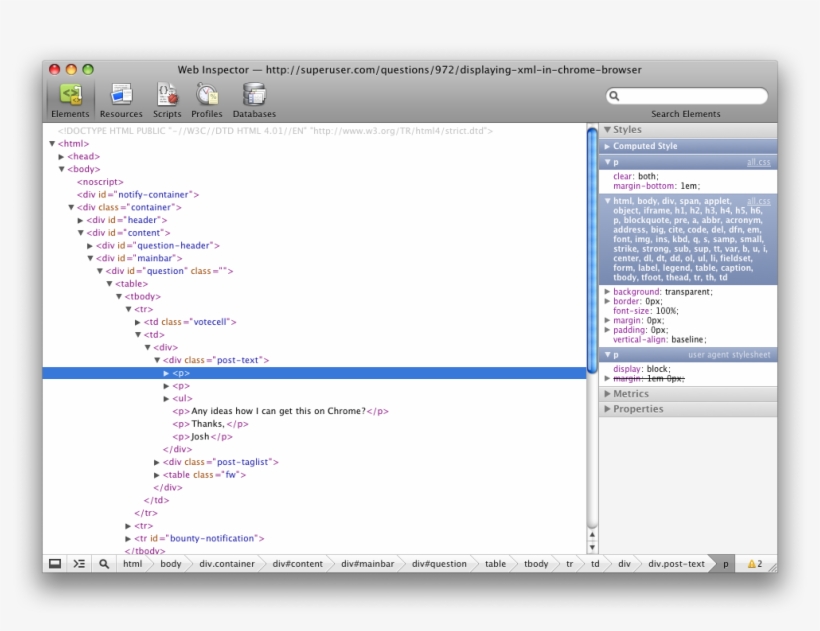
Task: Expand the head element node
Action: [x=62, y=157]
